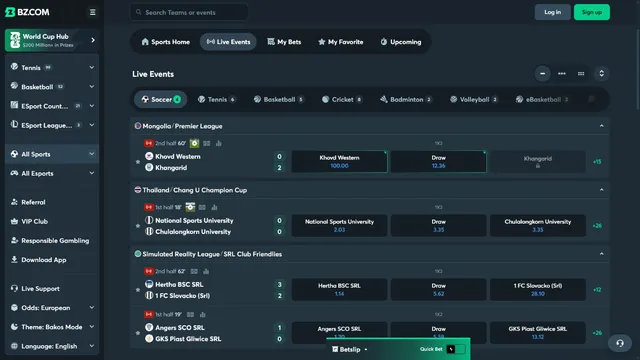Open the Odds: European dropdown
Viewport: 640px width, 360px height.
[52, 308]
